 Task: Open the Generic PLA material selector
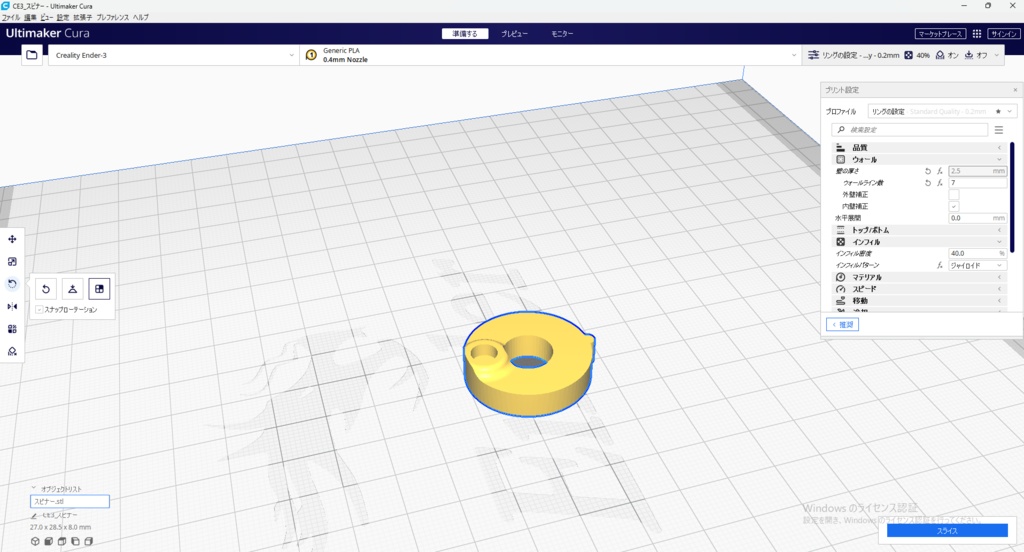pos(551,55)
